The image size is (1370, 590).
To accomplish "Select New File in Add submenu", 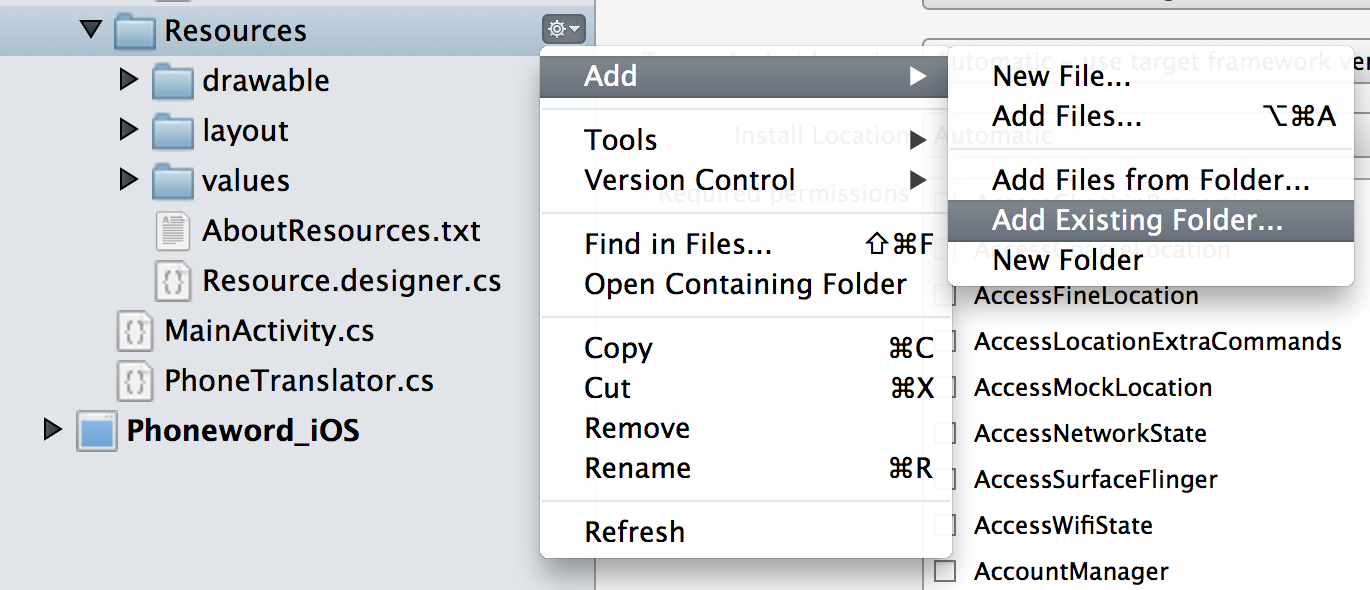I will point(1061,77).
